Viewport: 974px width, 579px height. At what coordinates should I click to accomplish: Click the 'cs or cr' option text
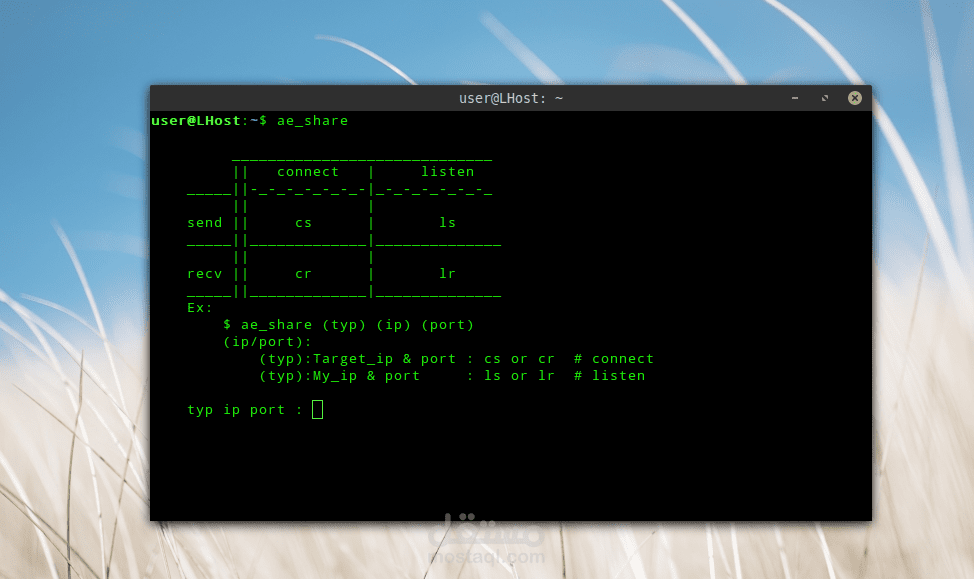(519, 359)
